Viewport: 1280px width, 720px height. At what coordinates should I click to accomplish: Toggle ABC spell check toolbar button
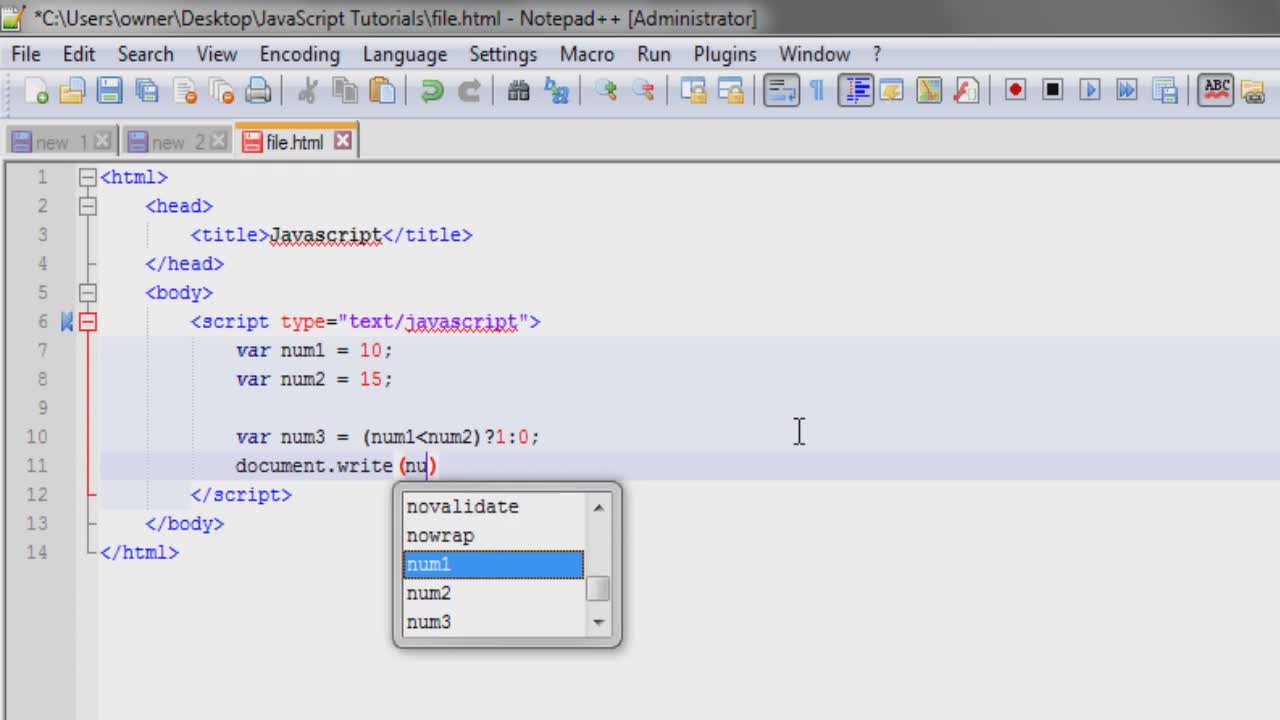(1216, 91)
